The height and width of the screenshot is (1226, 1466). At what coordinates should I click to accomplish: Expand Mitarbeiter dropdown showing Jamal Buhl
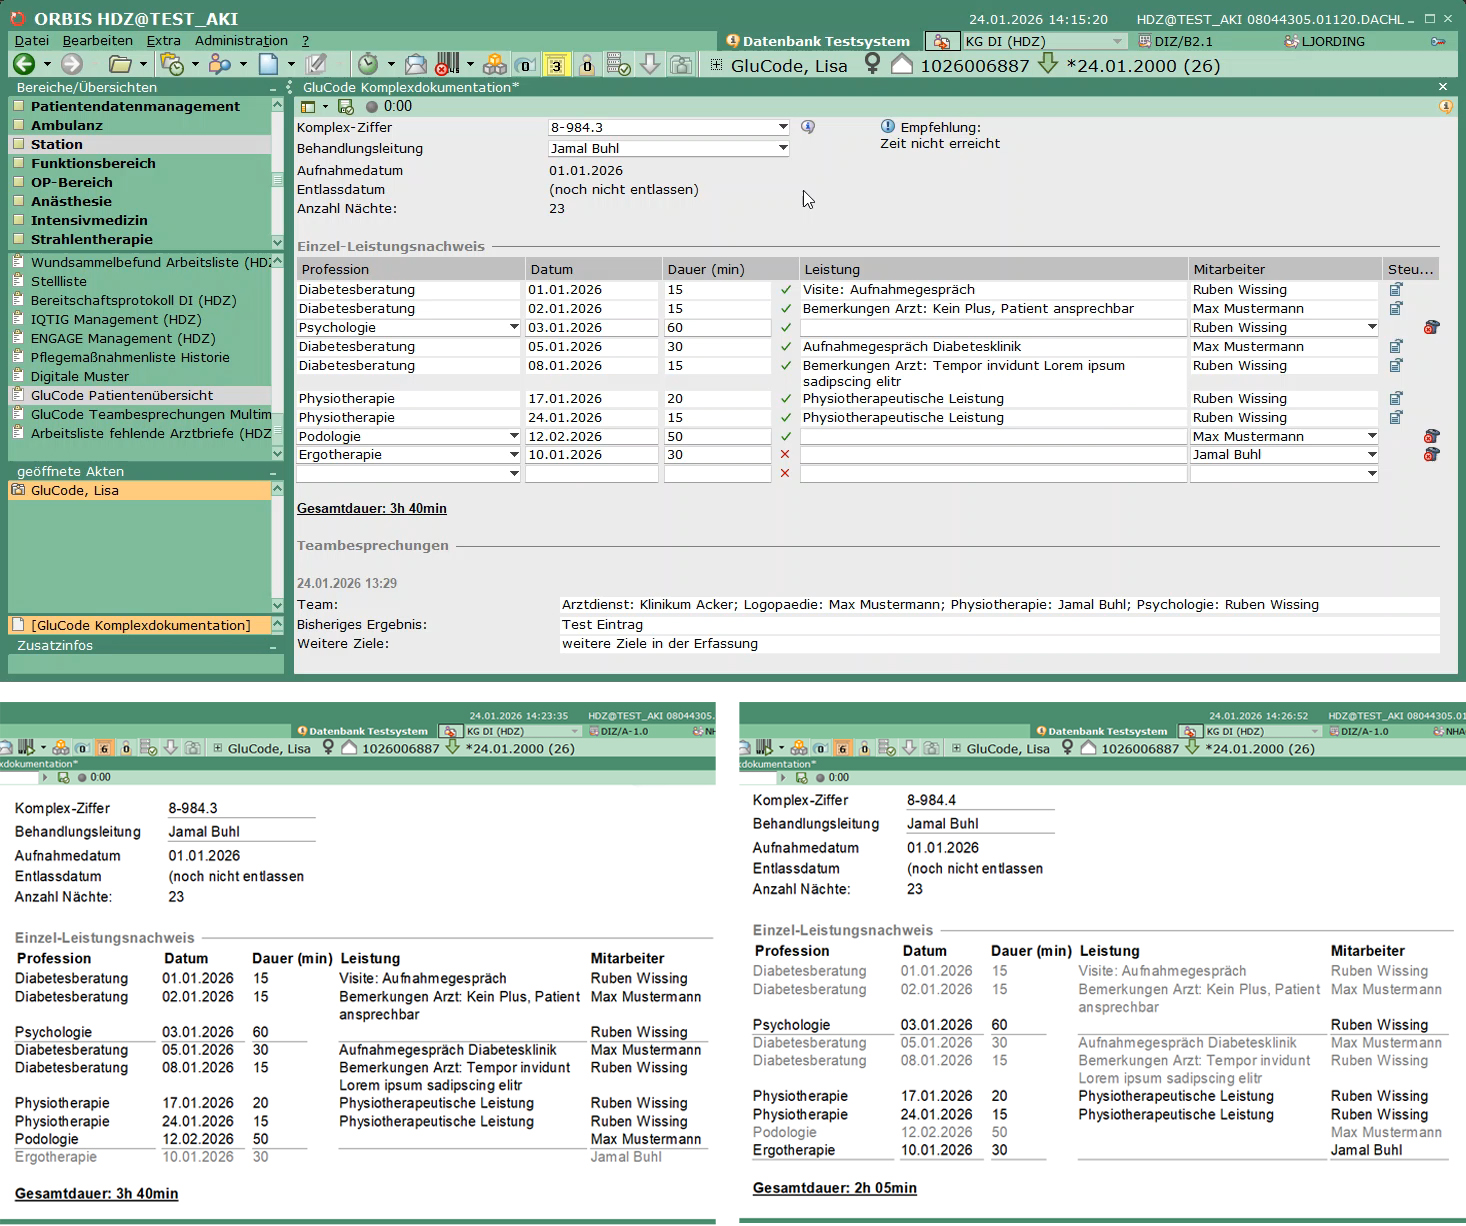[1372, 455]
